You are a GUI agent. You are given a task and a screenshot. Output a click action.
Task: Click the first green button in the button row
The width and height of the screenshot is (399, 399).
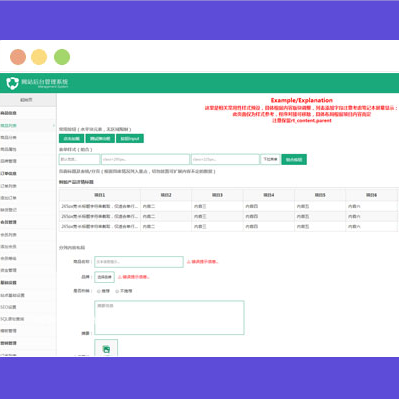71,138
